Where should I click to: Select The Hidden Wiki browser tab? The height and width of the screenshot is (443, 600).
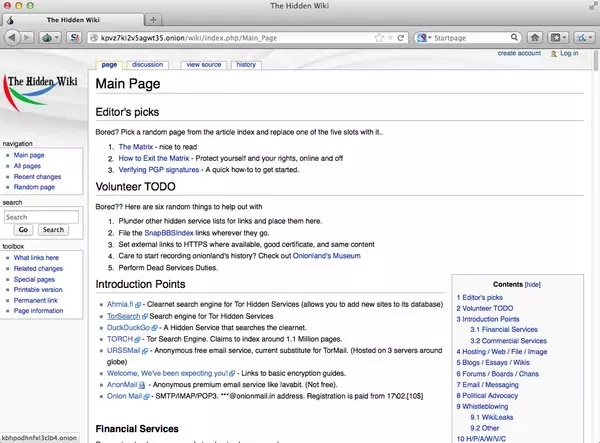[x=73, y=20]
